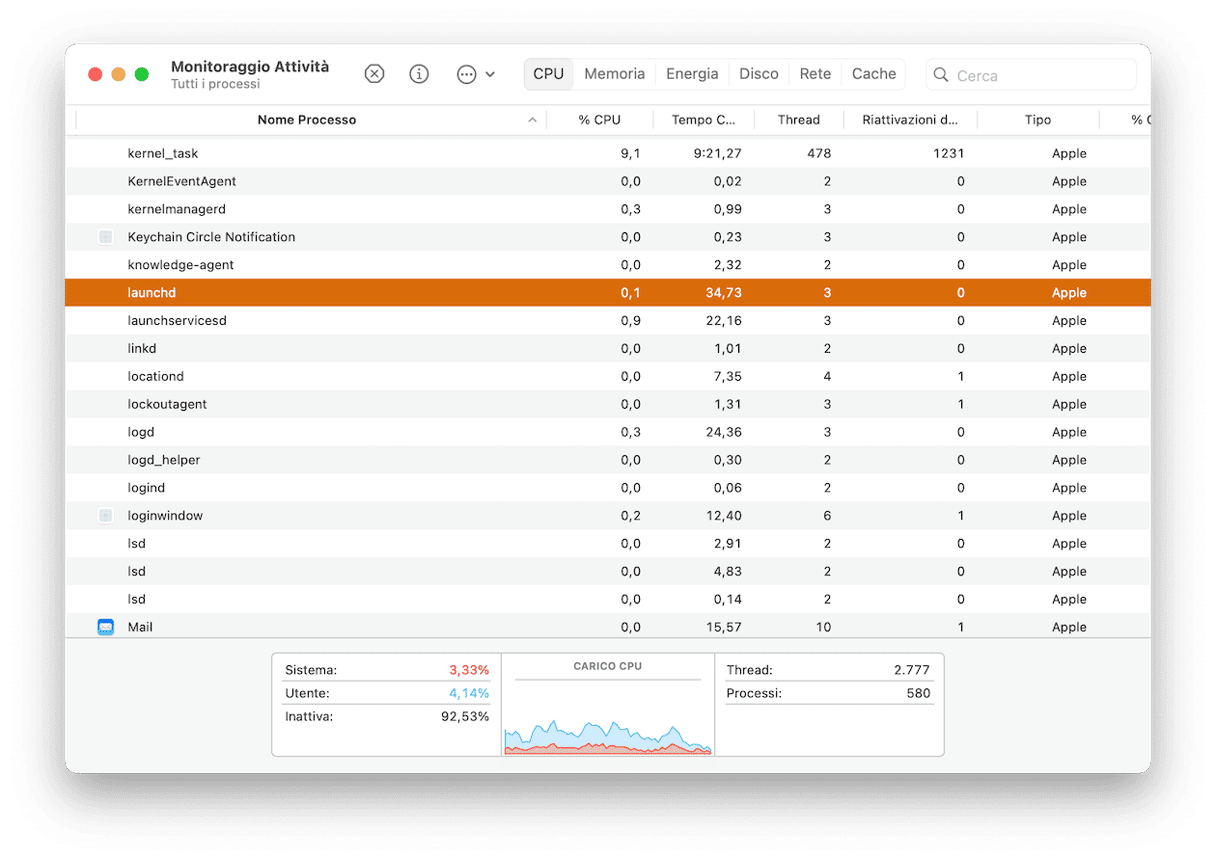This screenshot has height=859, width=1216.
Task: Select lsd row with time 2,91
Action: 608,544
